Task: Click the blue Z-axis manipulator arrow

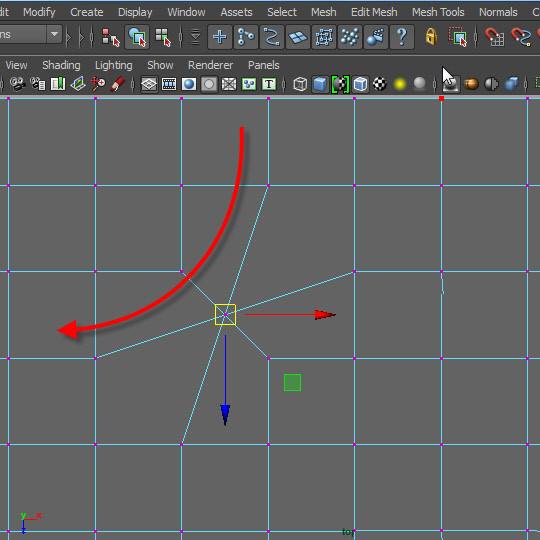Action: click(x=225, y=415)
